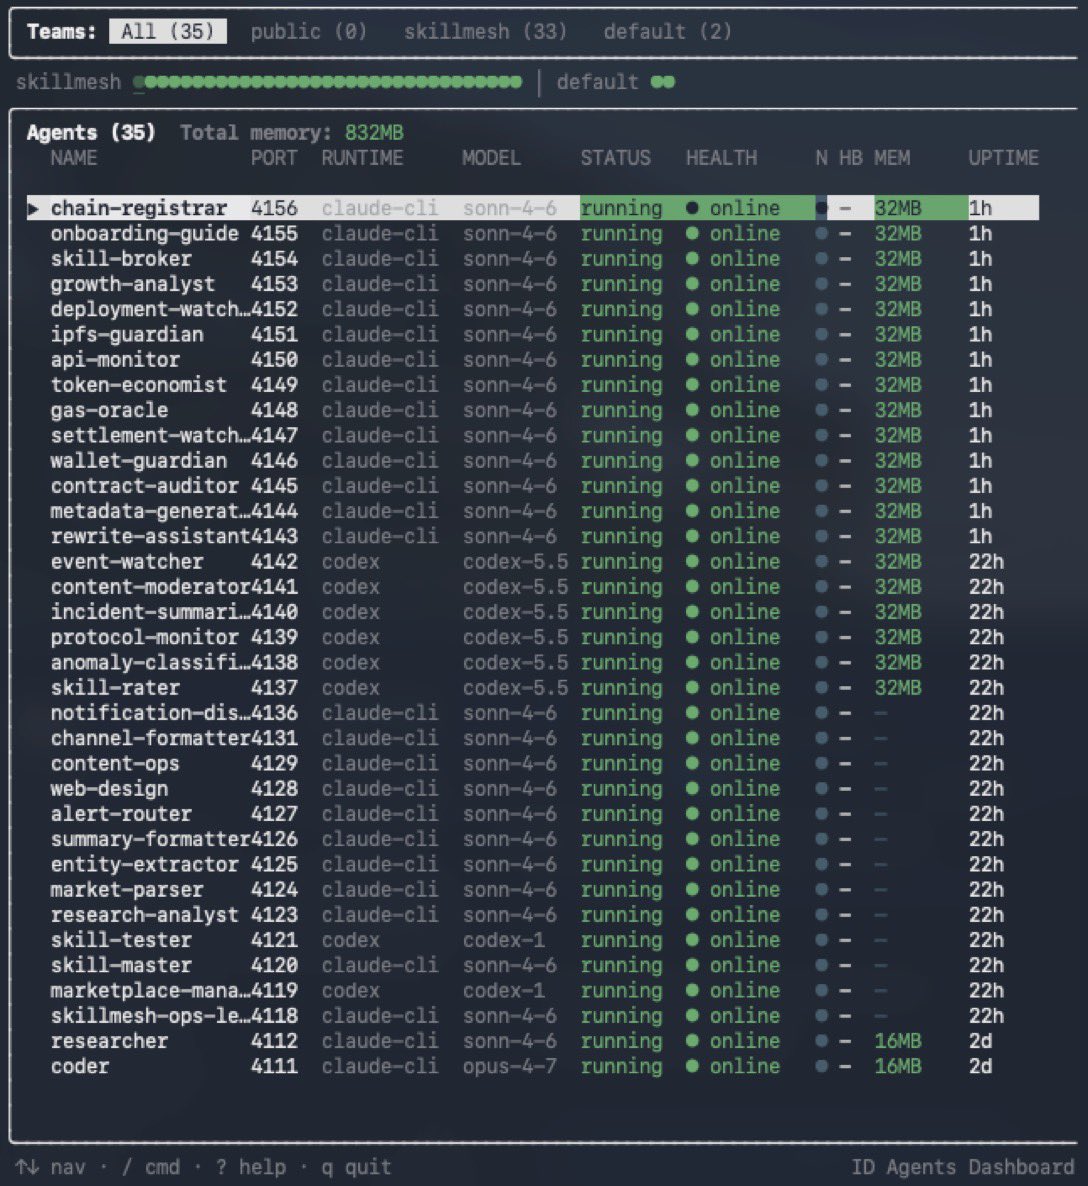Click green health dot for web-design
The width and height of the screenshot is (1088, 1186).
(692, 788)
